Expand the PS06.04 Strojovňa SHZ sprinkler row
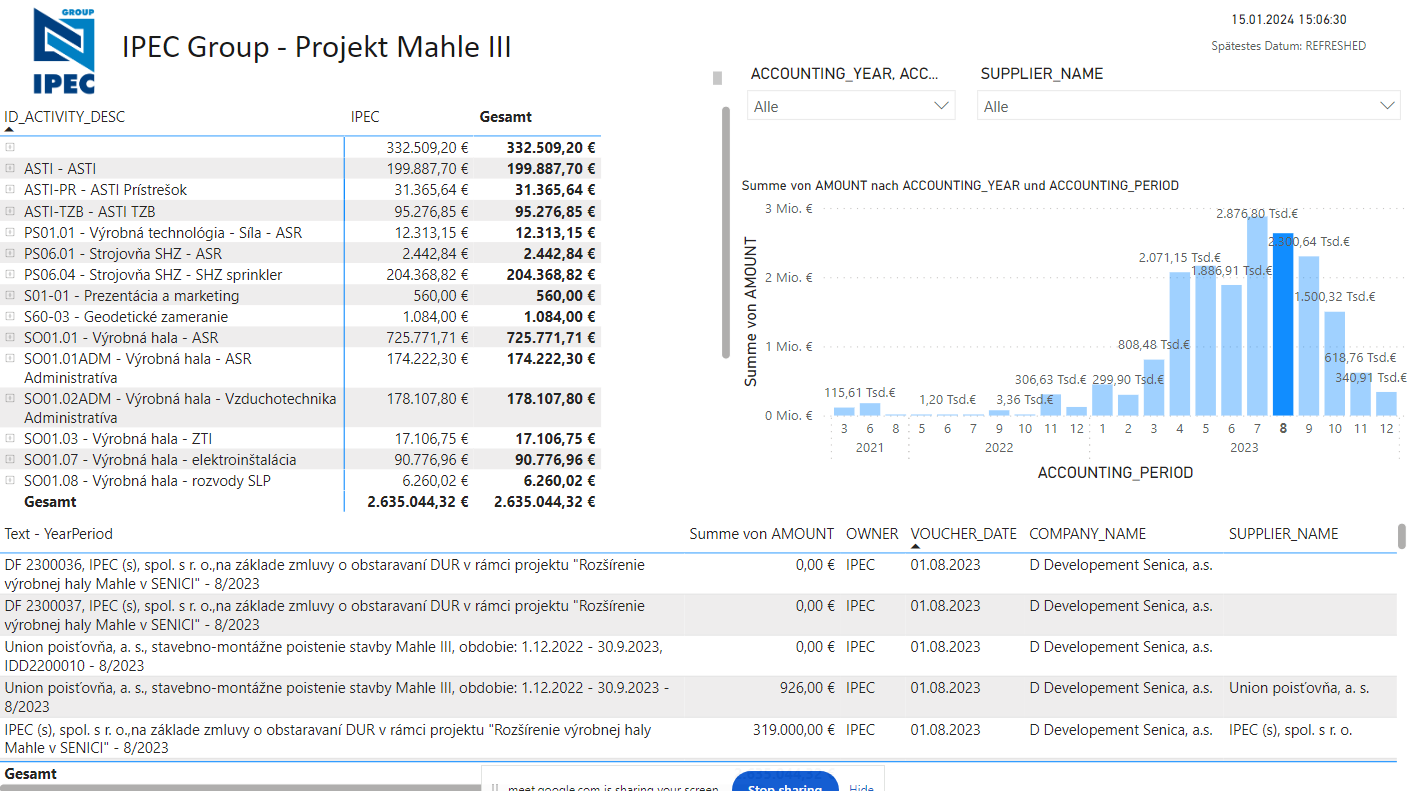The image size is (1415, 791). [10, 275]
